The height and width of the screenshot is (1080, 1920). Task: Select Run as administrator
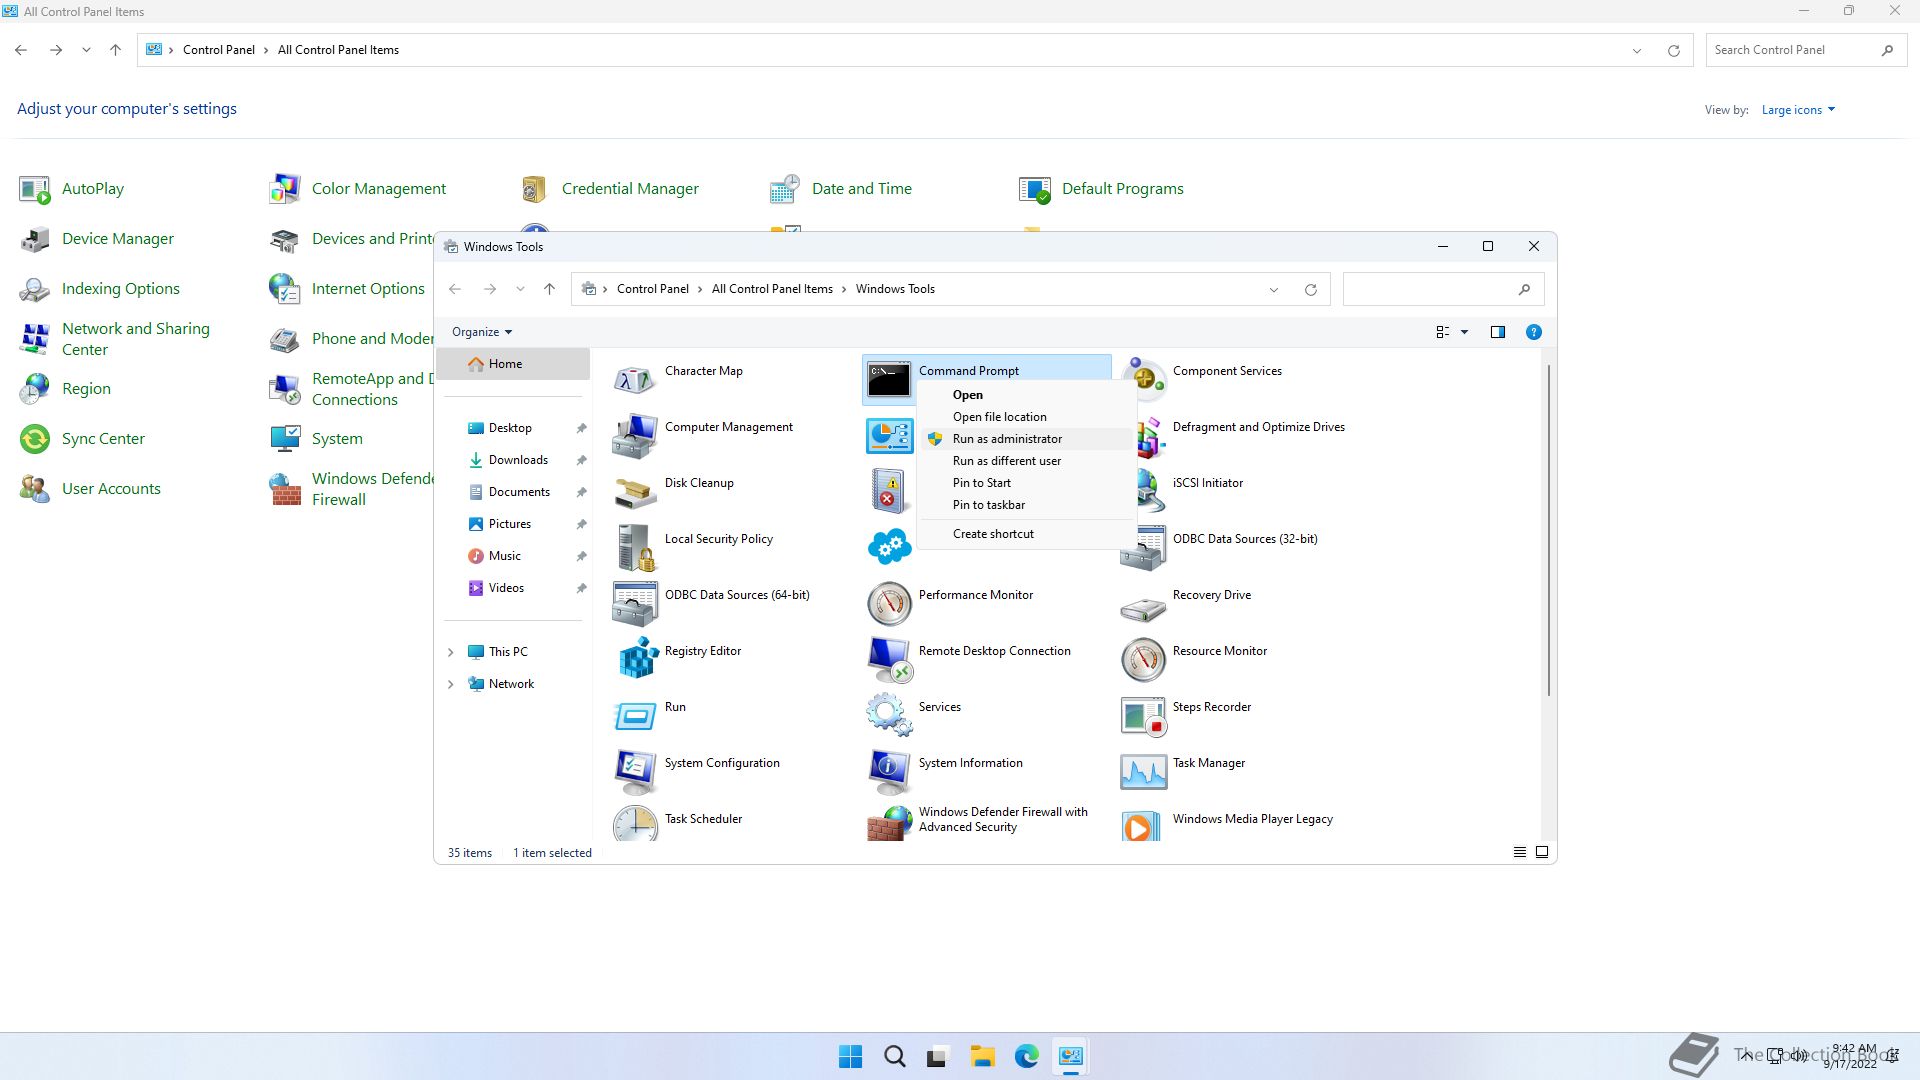[x=1026, y=439]
